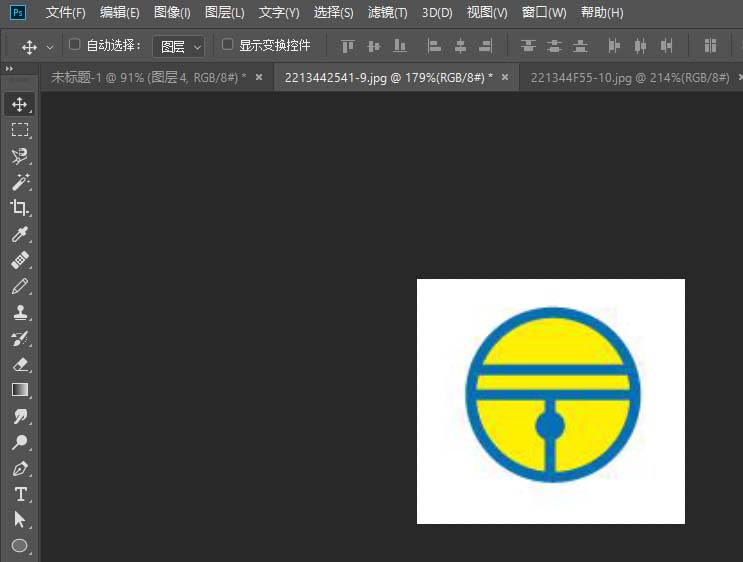
Task: Align right edges of layers
Action: click(x=486, y=46)
